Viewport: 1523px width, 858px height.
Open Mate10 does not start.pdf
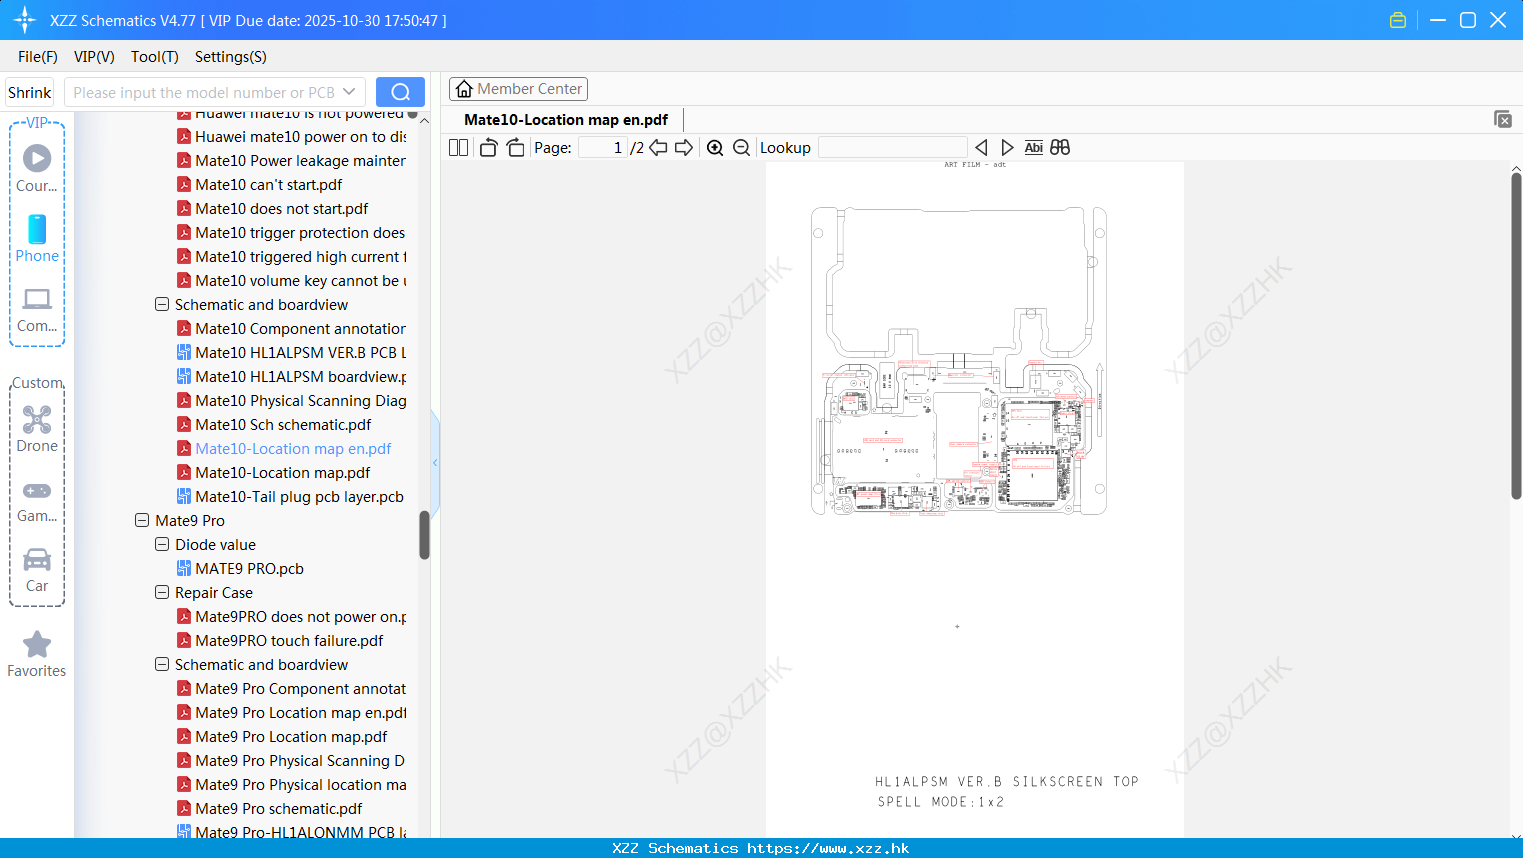(x=272, y=208)
